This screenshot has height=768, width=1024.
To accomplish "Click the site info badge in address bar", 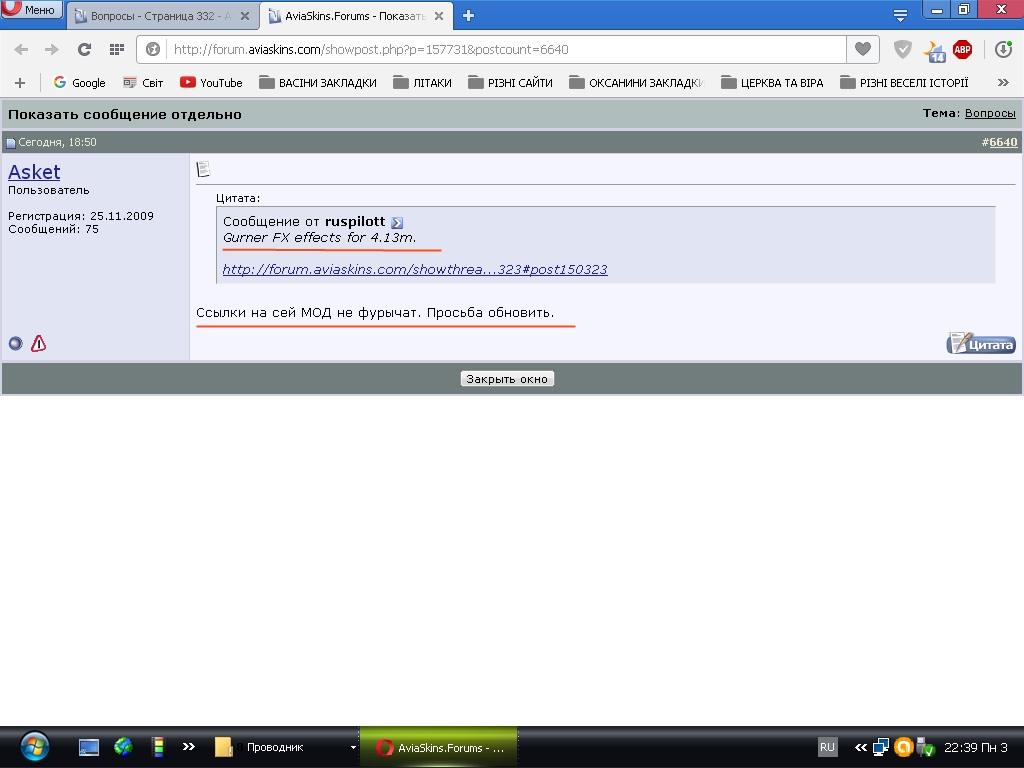I will coord(153,50).
